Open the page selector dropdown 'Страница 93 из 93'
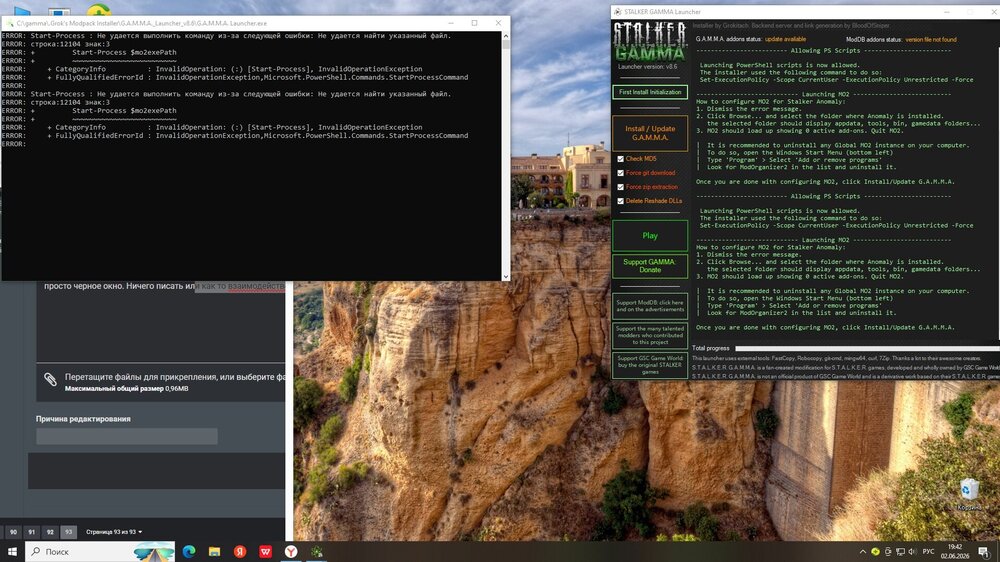1000x562 pixels. (114, 531)
